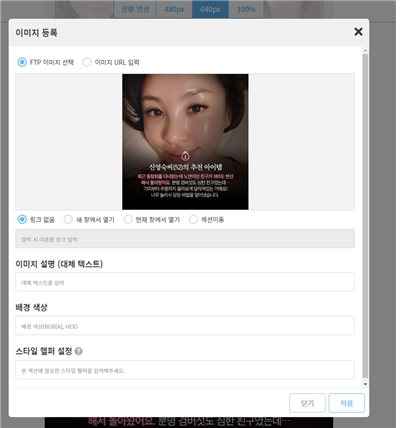
Task: Open the 스타일 헬퍼 설정 help icon
Action: click(78, 351)
